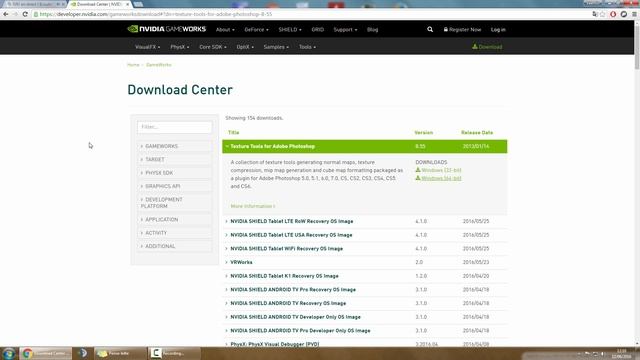Screen dimensions: 640x360
Task: Open Samples dropdown menu
Action: pos(276,47)
